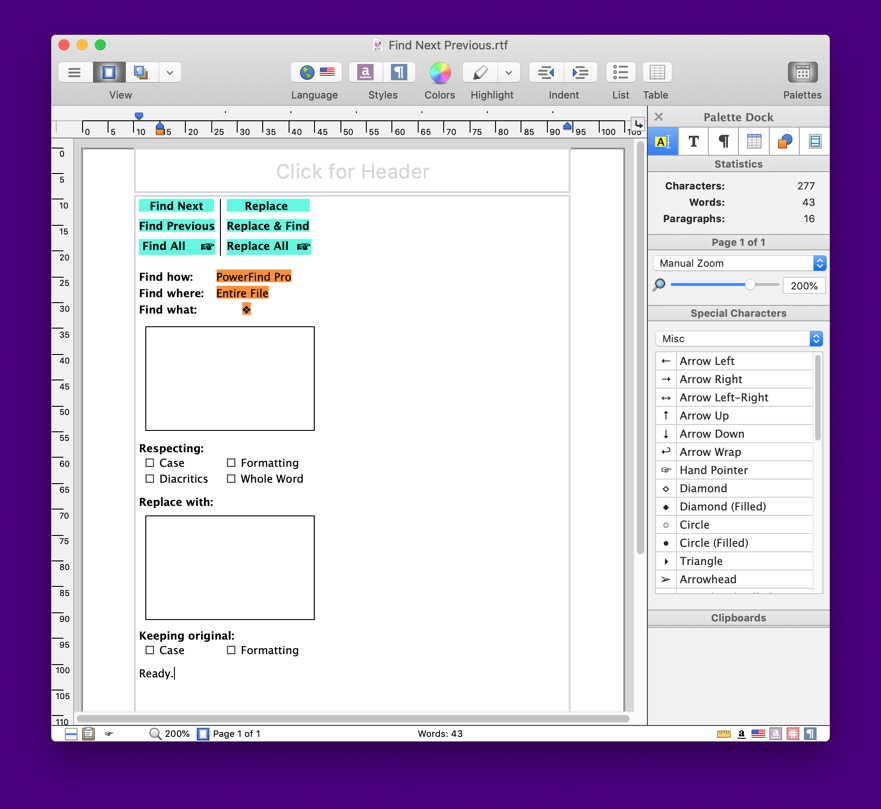Screen dimensions: 881x809
Task: Increase indent with right indent icon
Action: tap(580, 73)
